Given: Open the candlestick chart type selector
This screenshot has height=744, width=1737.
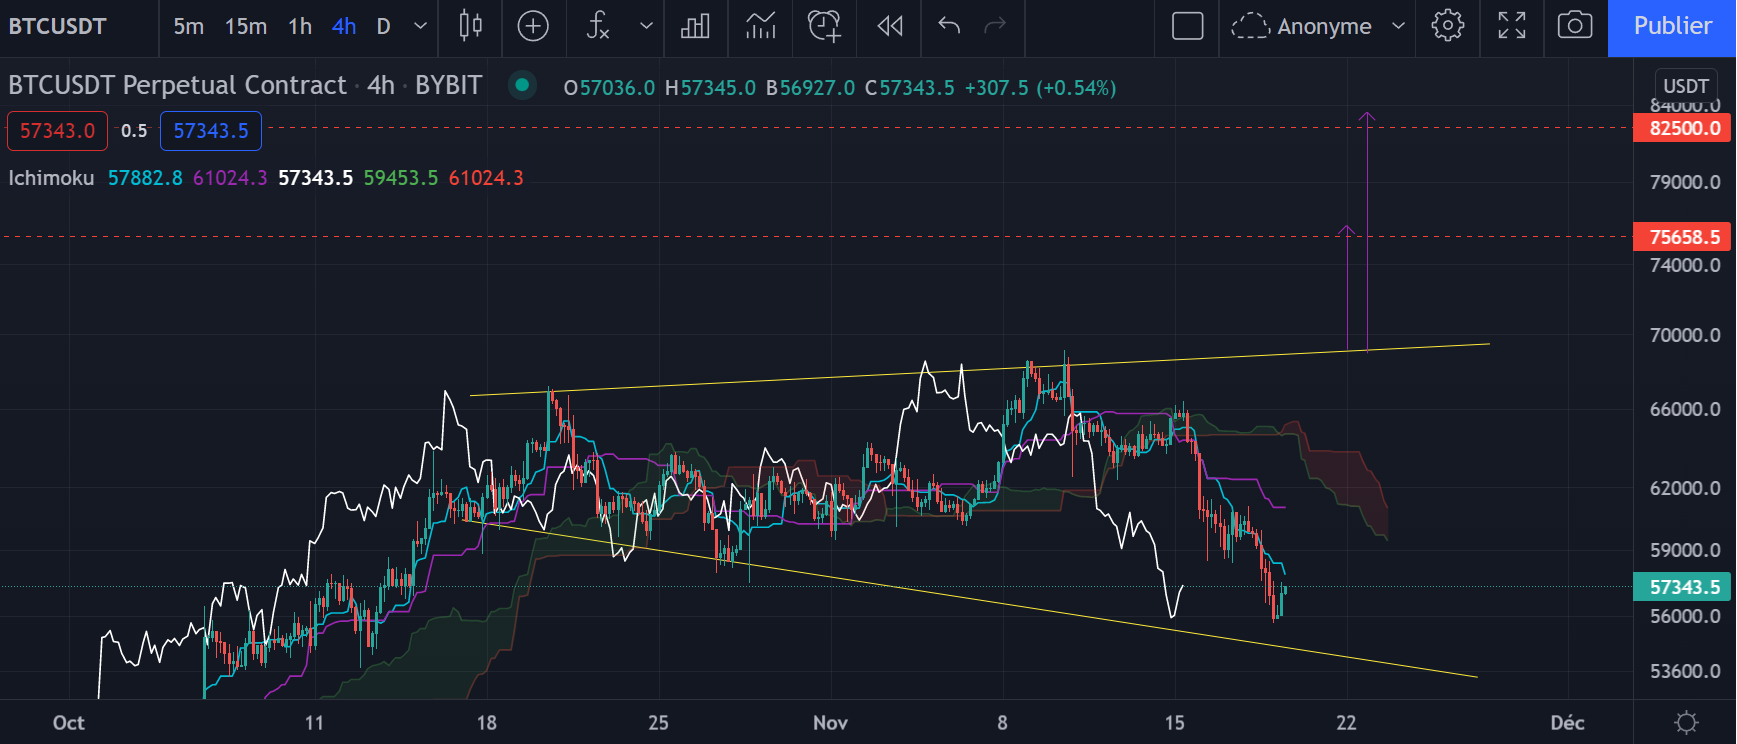Looking at the screenshot, I should click(x=470, y=26).
